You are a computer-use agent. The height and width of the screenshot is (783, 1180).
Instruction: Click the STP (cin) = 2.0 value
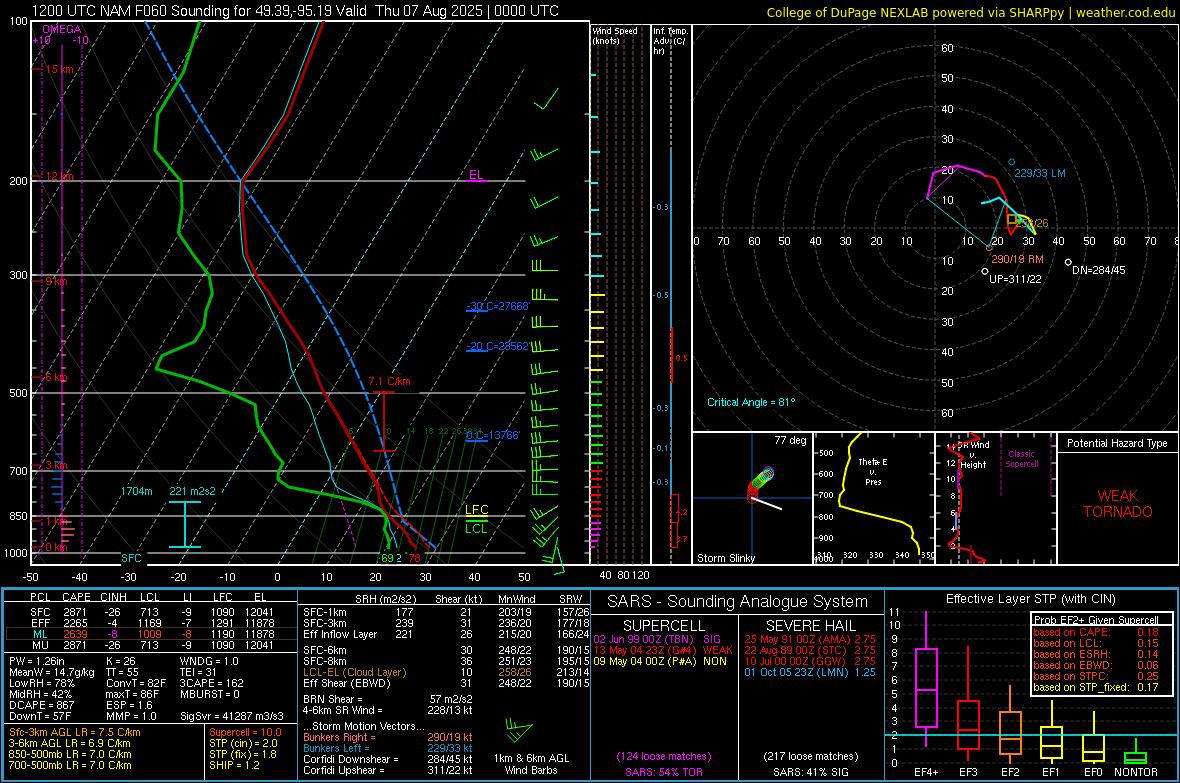[243, 743]
